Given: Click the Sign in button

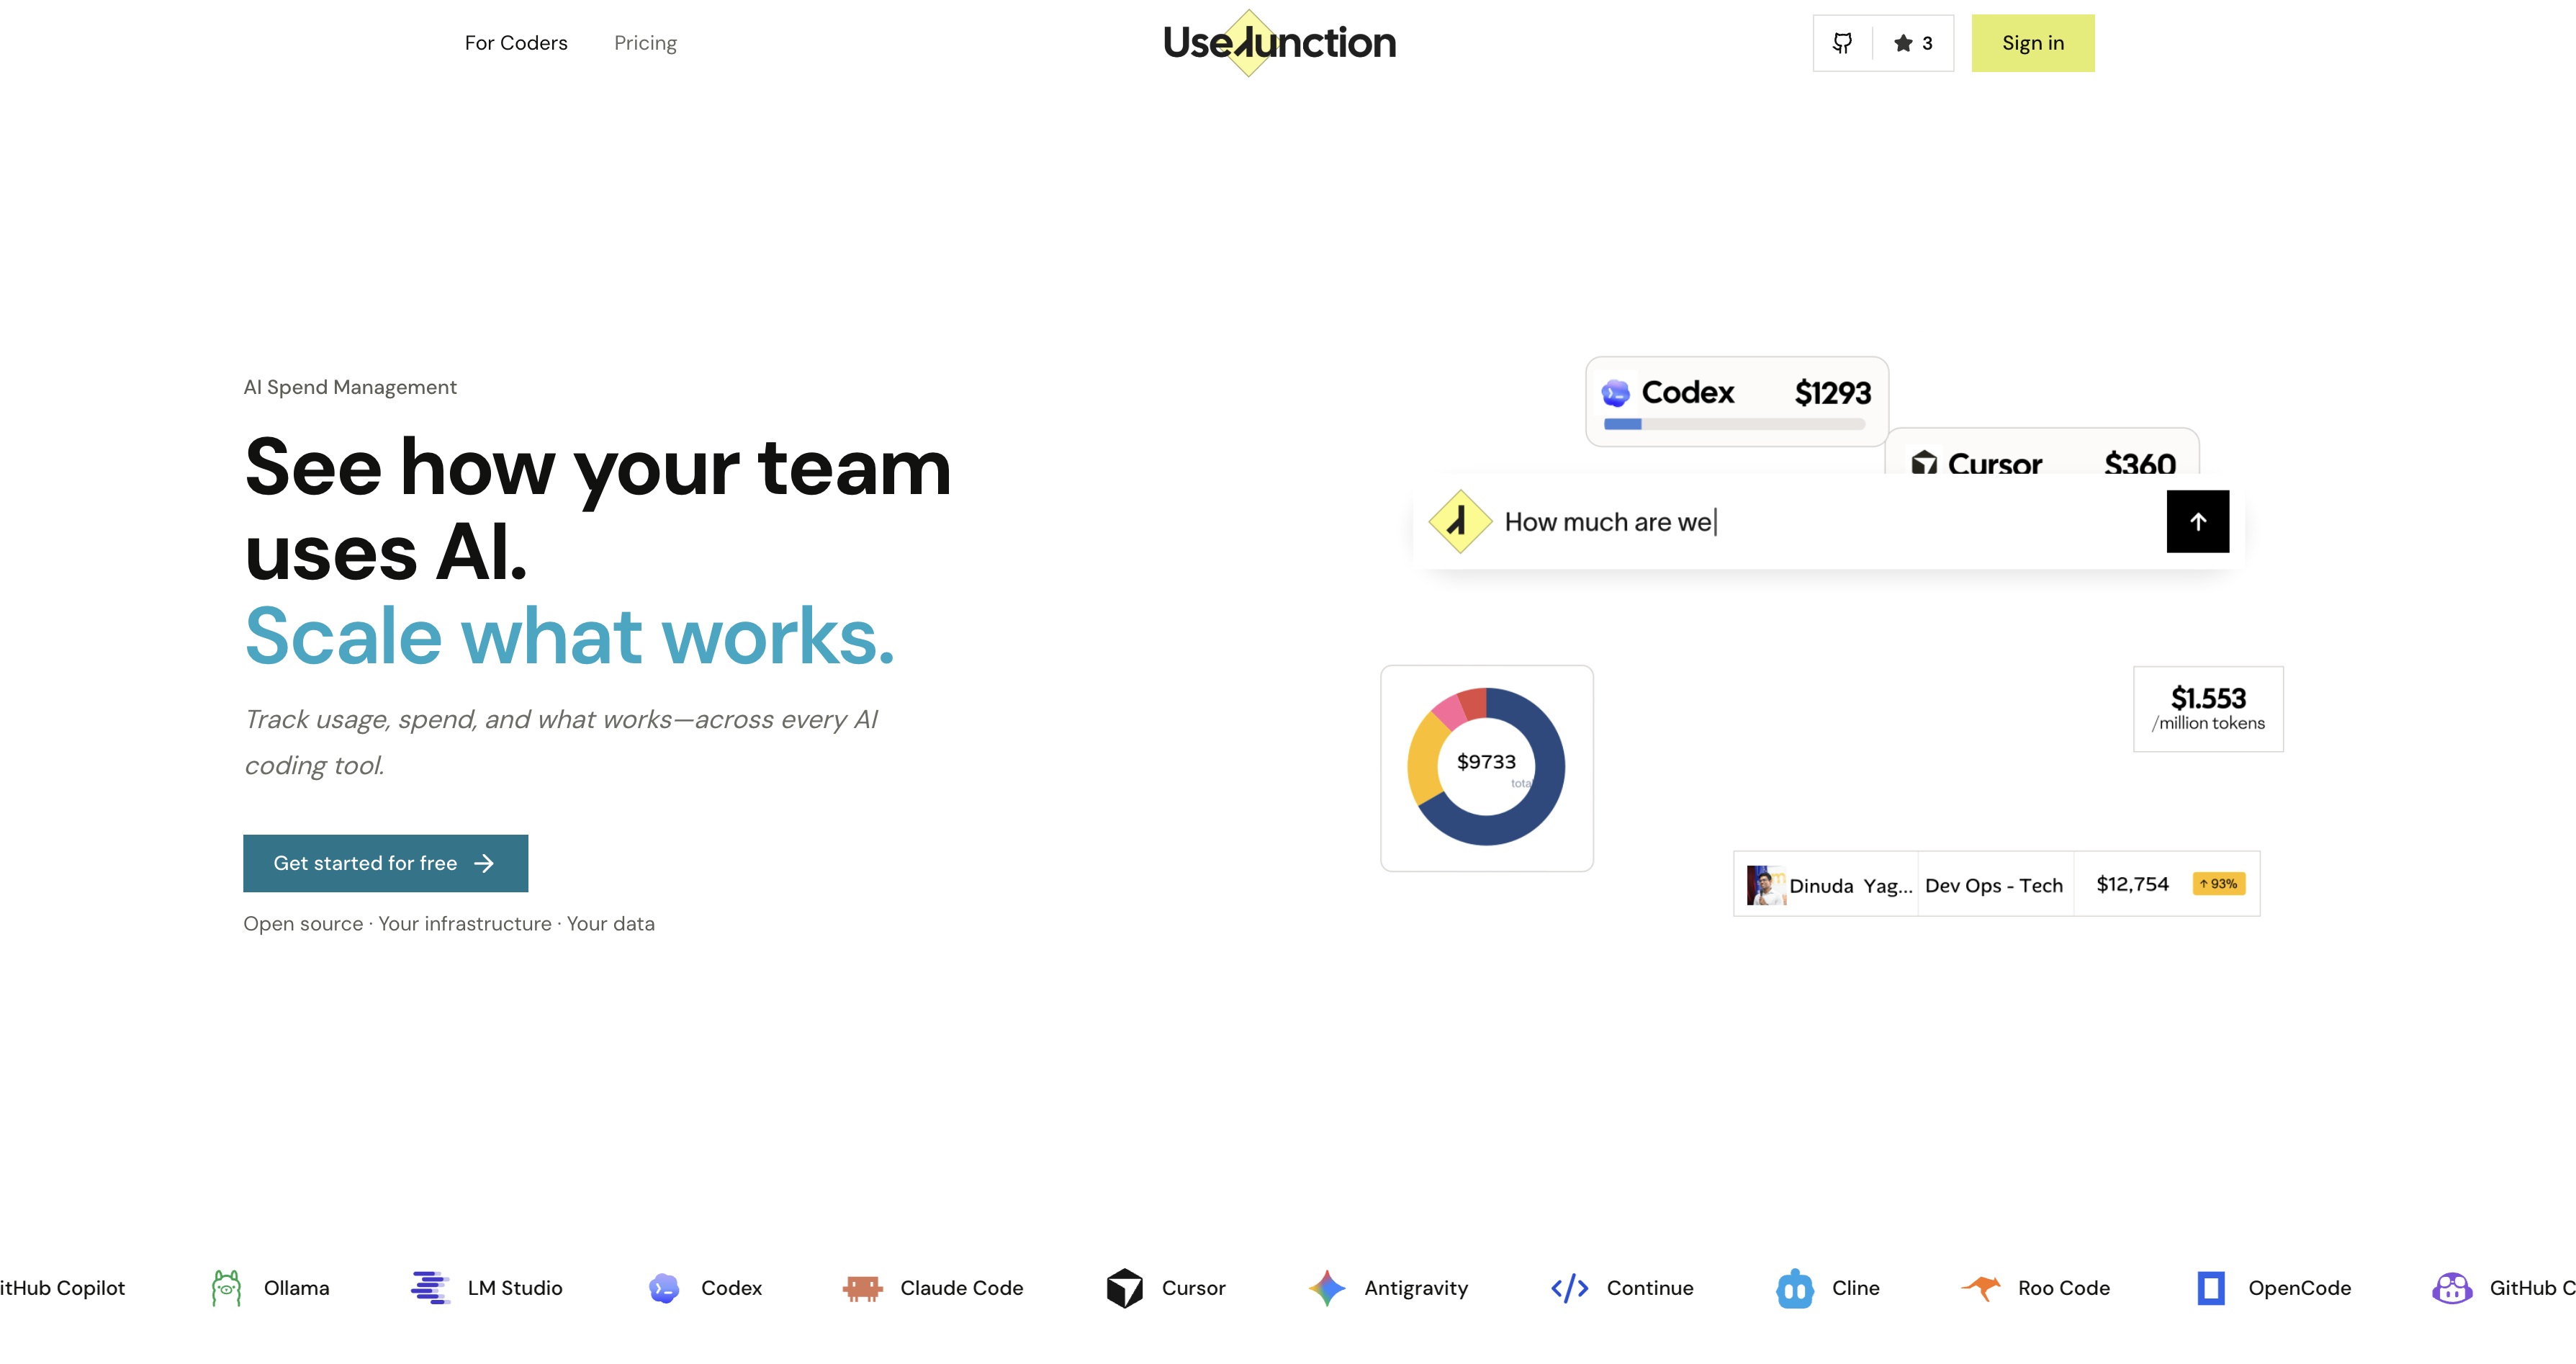Looking at the screenshot, I should [2033, 43].
